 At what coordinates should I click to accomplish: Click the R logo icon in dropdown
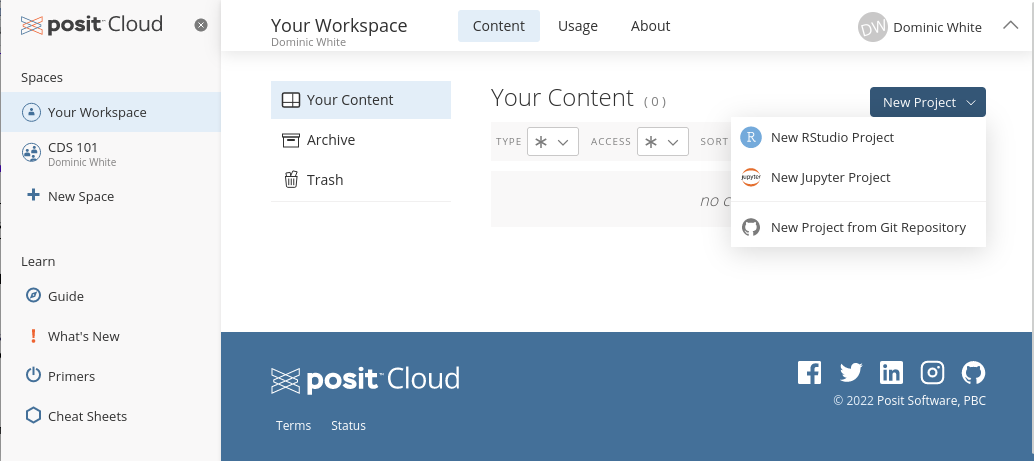point(750,137)
